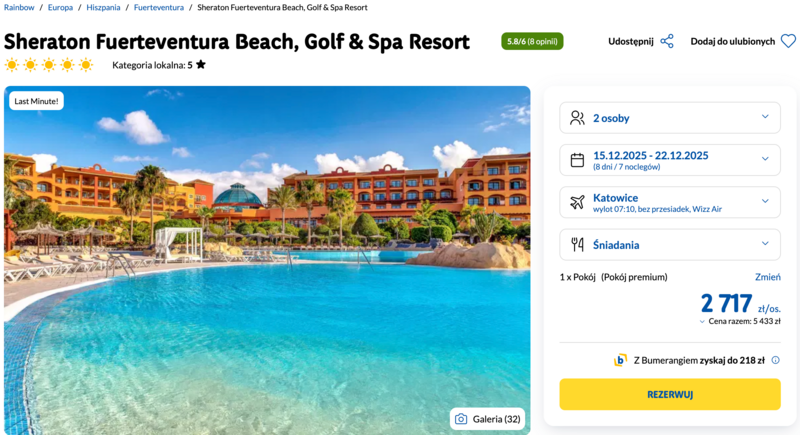Expand the Katowice departure airport dropdown
800x435 pixels.
765,202
